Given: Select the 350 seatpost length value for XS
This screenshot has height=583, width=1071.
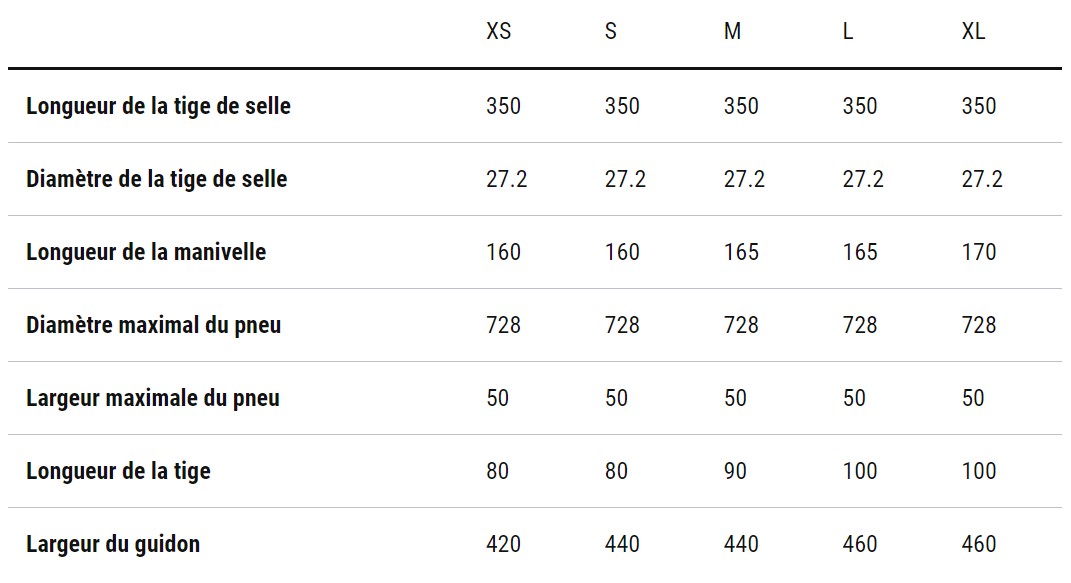Looking at the screenshot, I should (x=503, y=106).
